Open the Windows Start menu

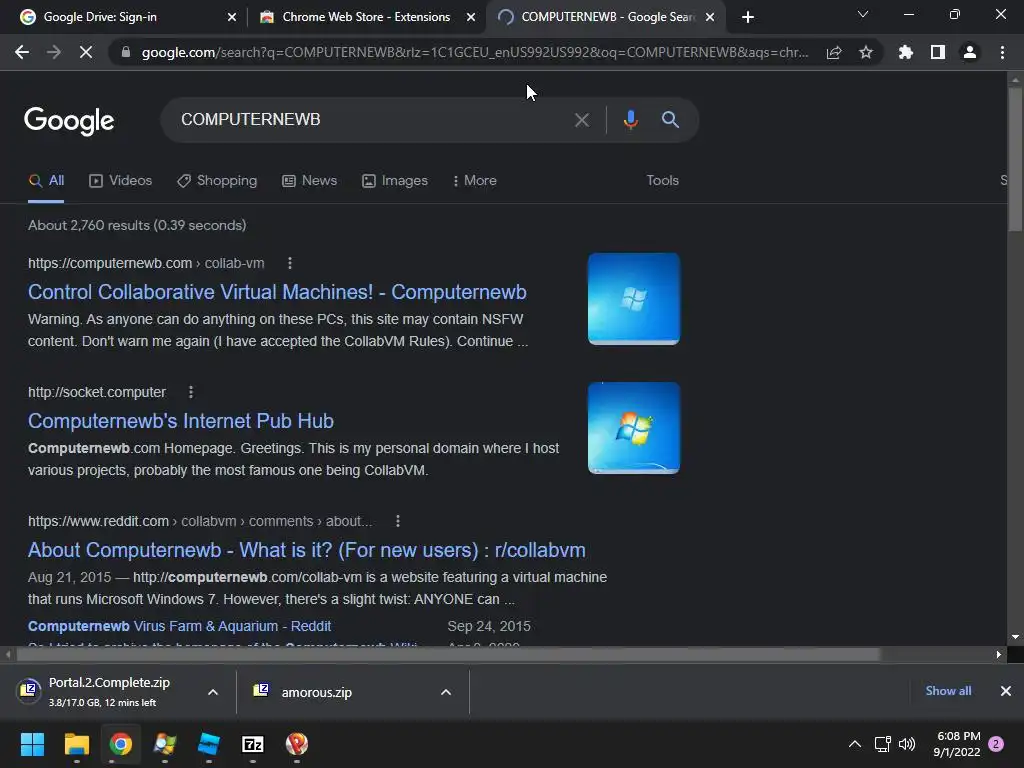pyautogui.click(x=32, y=744)
